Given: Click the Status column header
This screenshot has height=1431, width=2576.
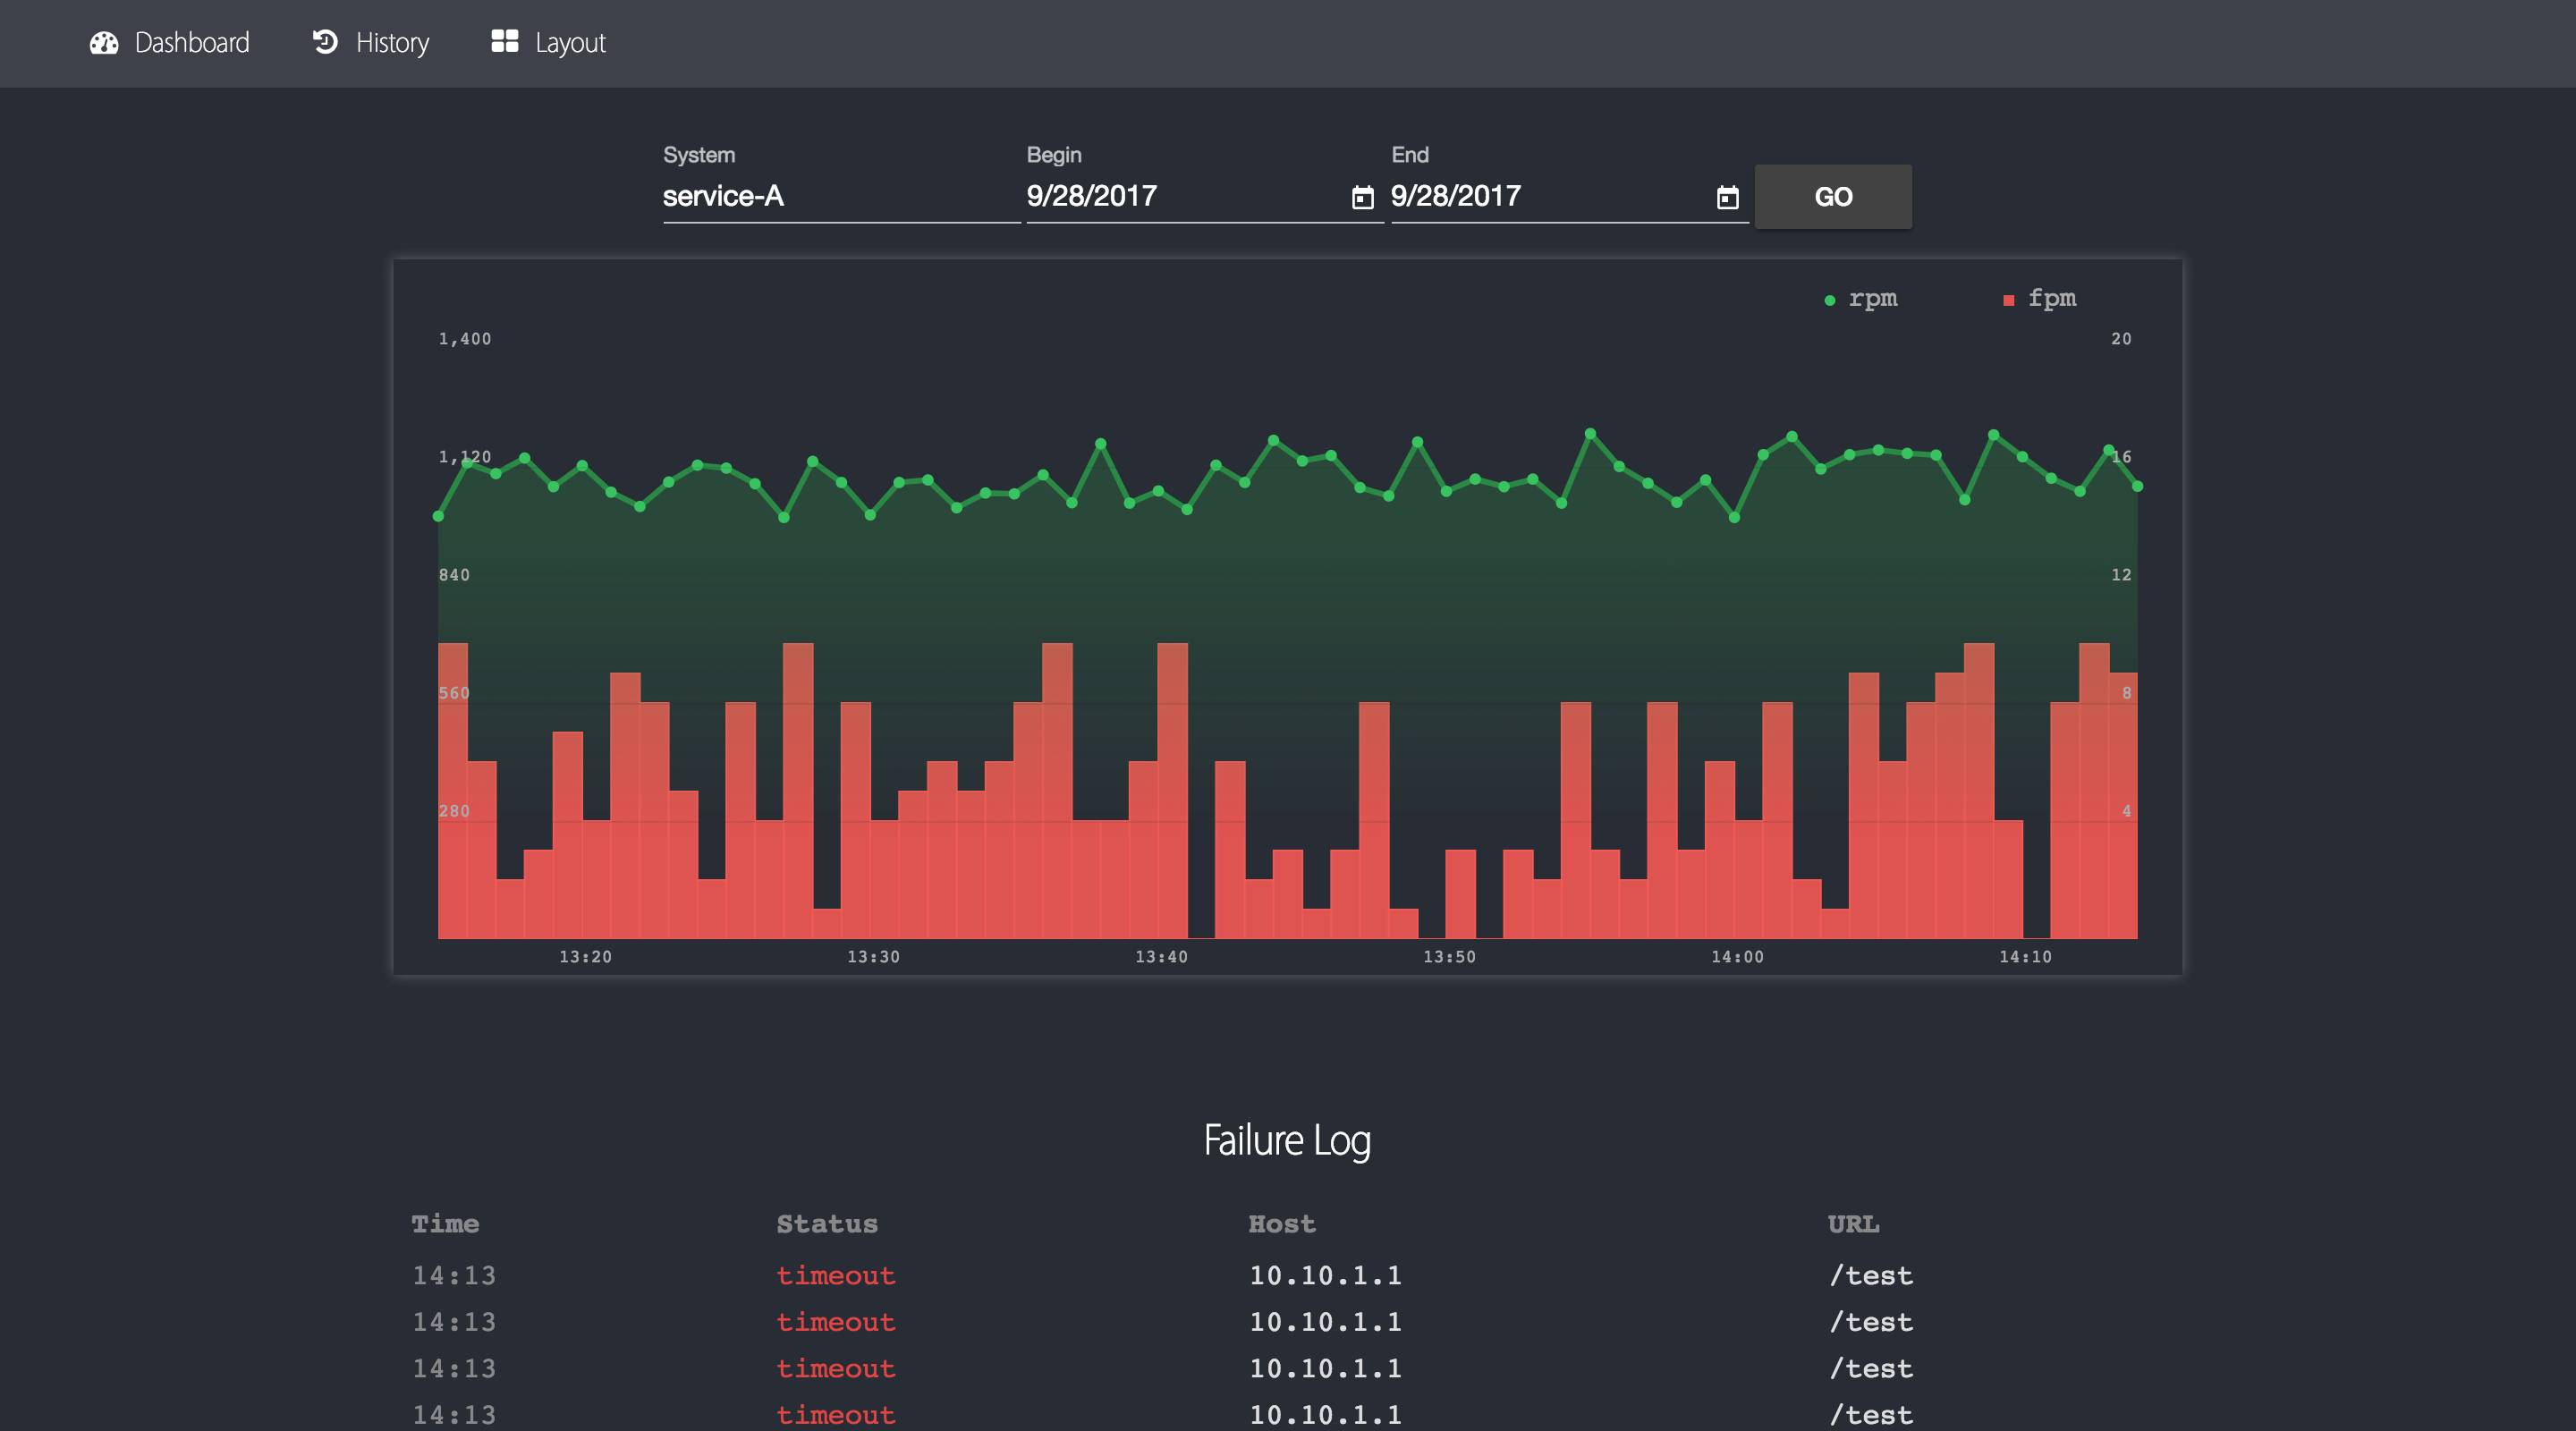Looking at the screenshot, I should click(x=827, y=1224).
